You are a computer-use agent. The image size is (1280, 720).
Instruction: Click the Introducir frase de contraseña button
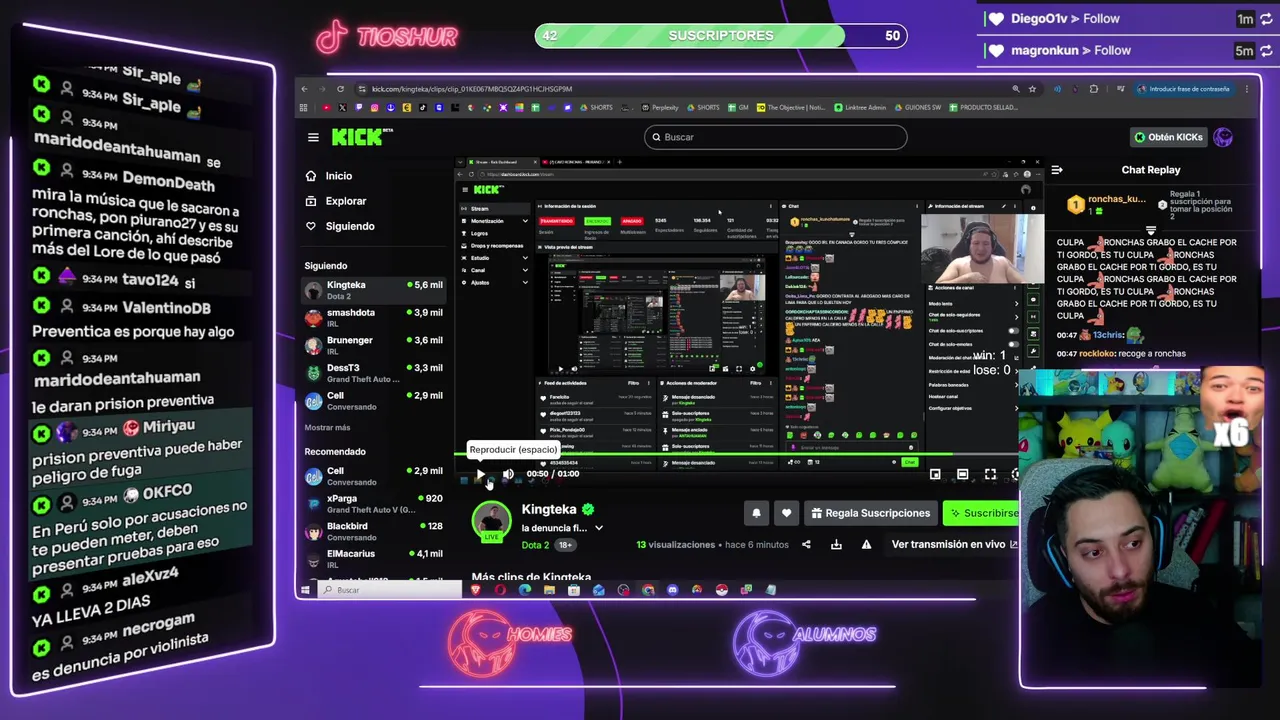[x=1184, y=89]
